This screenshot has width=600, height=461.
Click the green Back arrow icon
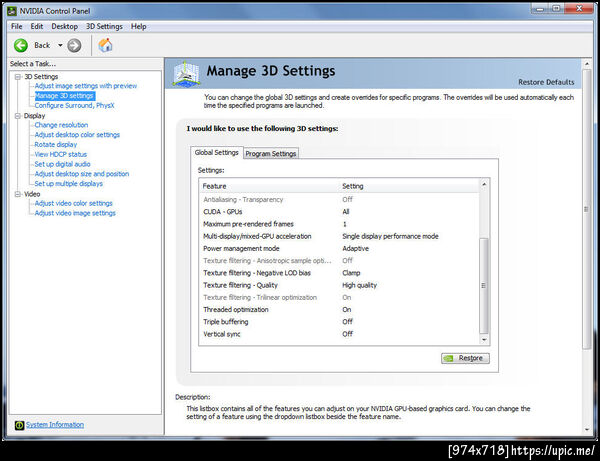tap(21, 46)
